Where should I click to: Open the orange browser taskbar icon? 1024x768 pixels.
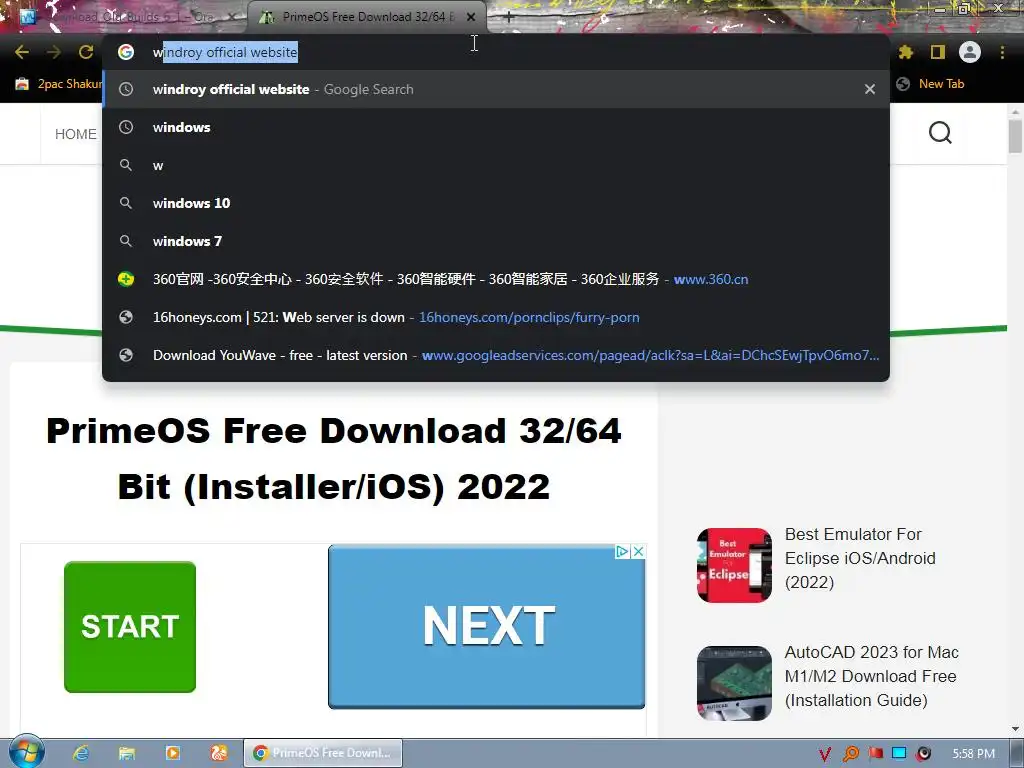pos(218,753)
